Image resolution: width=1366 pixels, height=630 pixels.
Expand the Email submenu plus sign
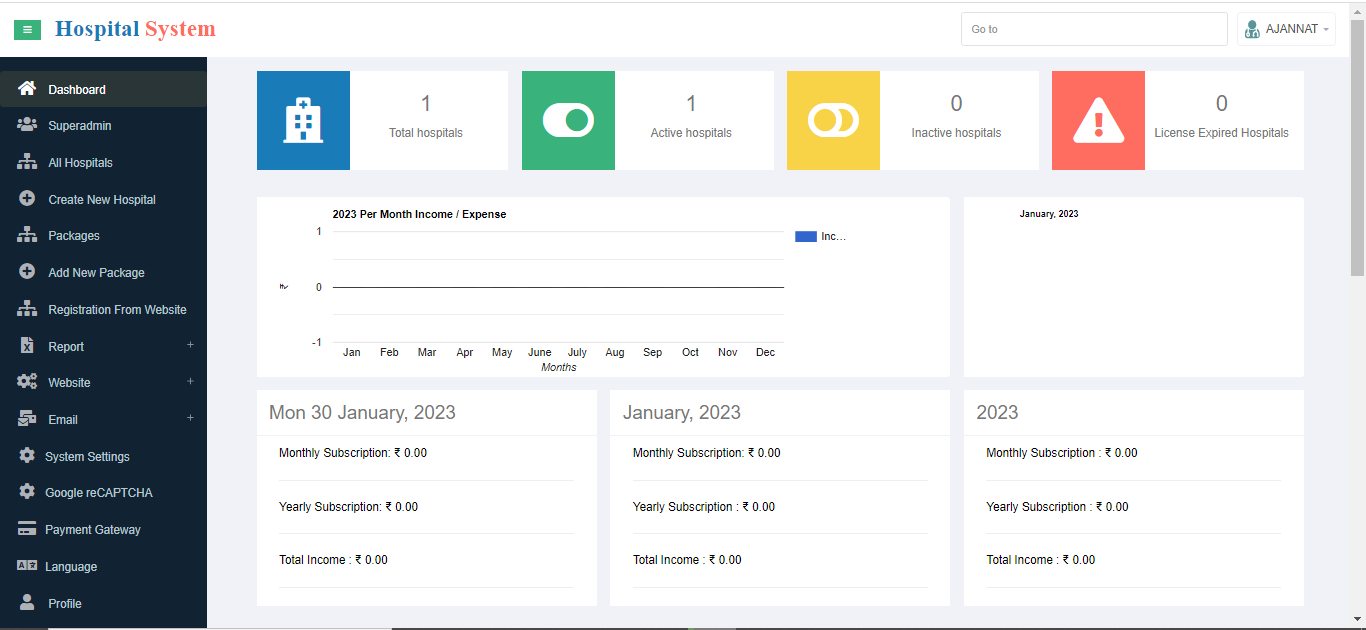(x=190, y=418)
